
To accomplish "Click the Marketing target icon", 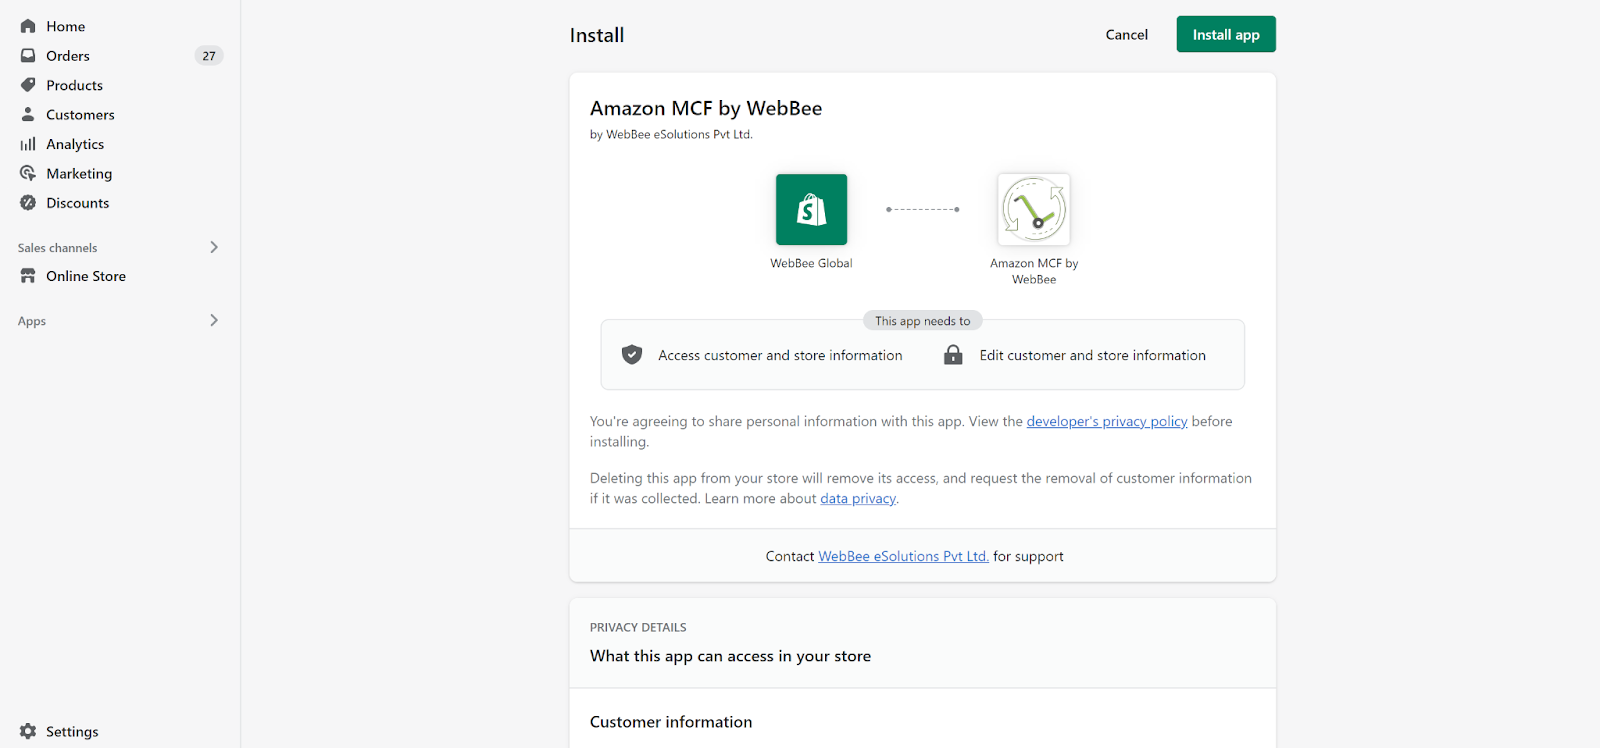I will click(28, 173).
